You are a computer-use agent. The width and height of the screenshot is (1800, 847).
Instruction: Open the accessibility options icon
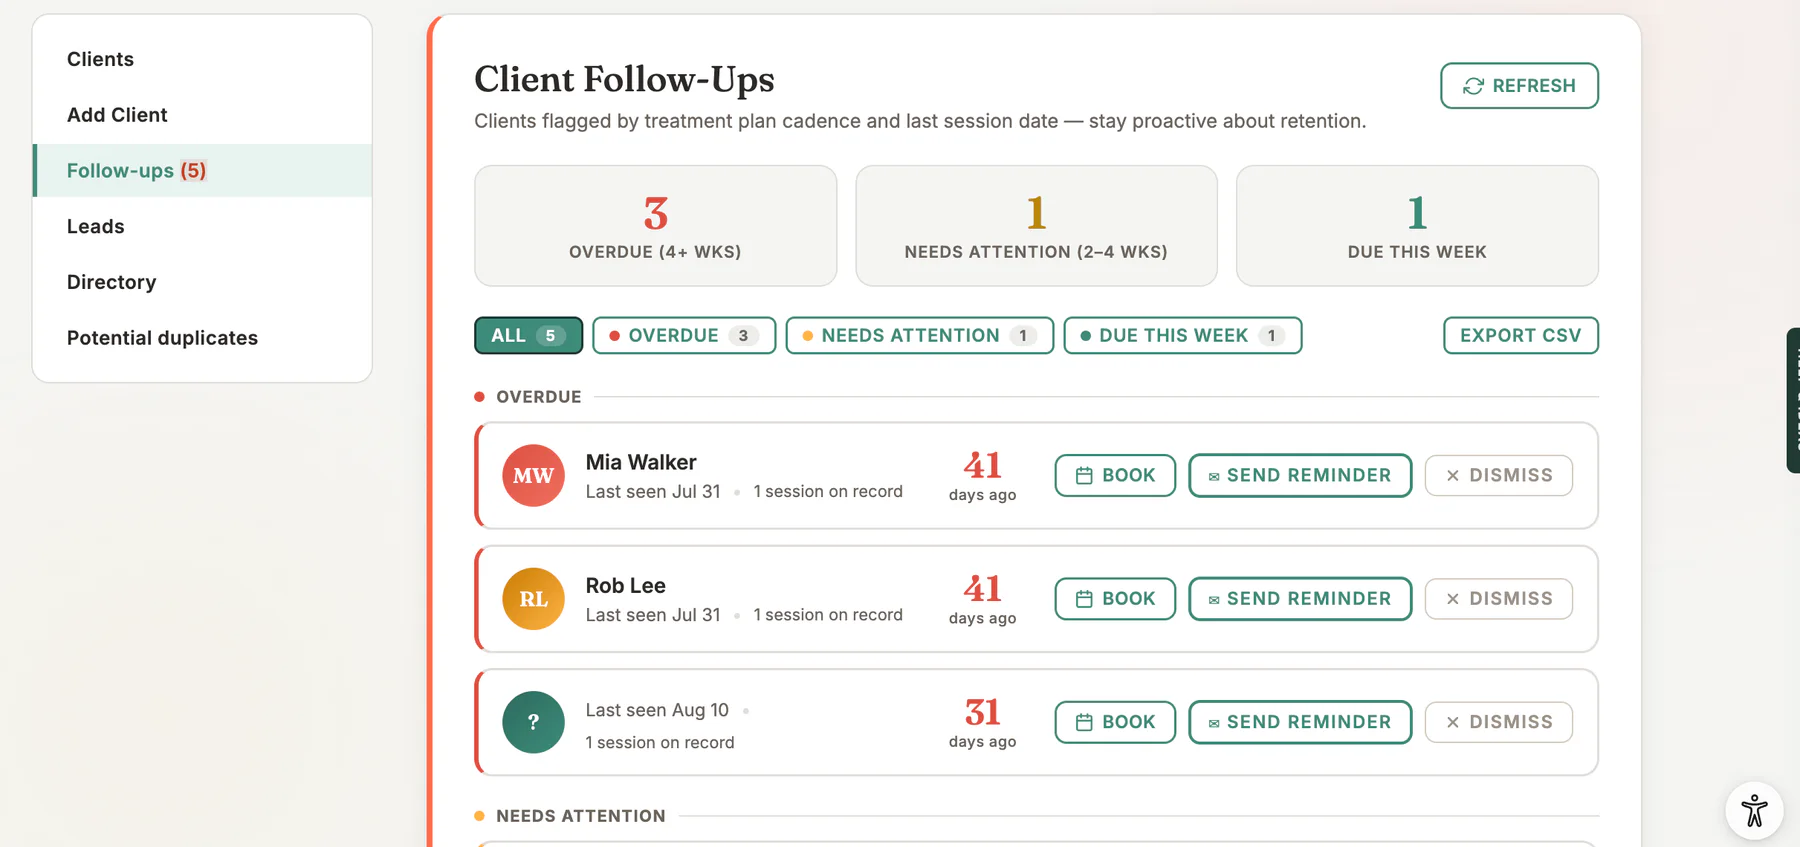pyautogui.click(x=1754, y=810)
